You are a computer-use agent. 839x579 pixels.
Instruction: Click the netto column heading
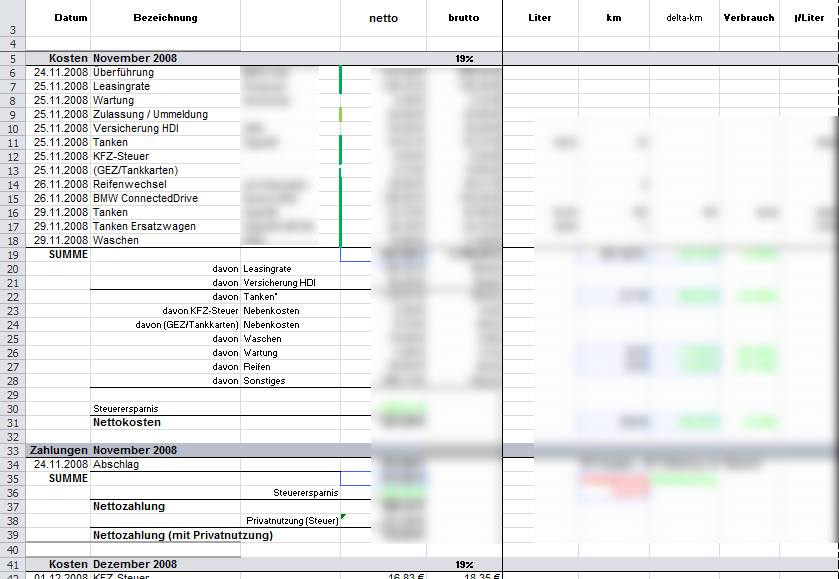(x=383, y=18)
